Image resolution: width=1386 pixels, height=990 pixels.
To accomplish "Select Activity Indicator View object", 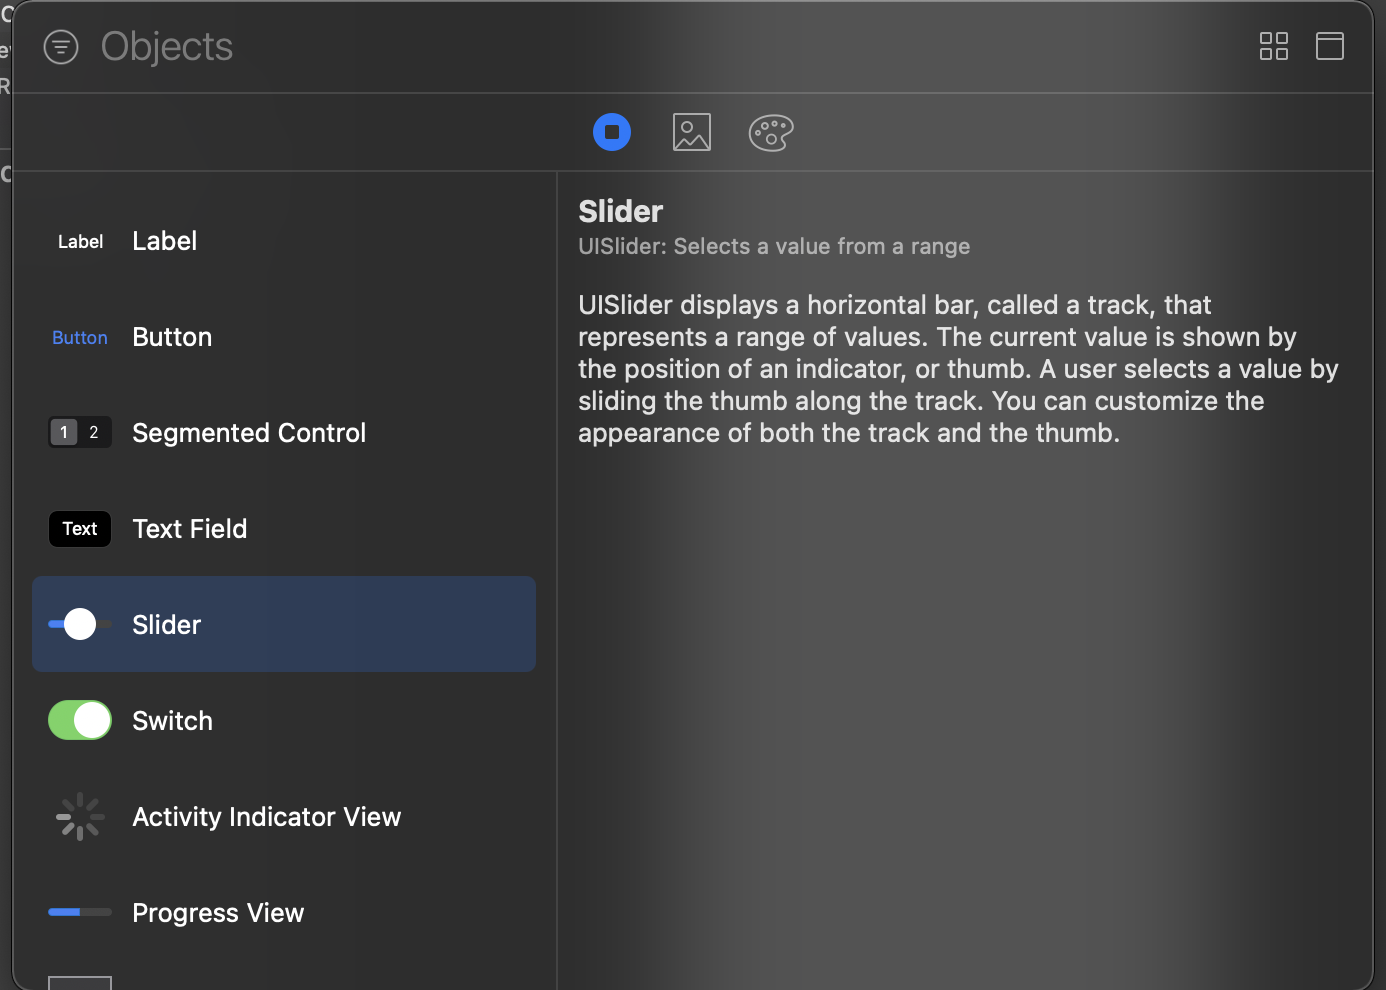I will 284,817.
